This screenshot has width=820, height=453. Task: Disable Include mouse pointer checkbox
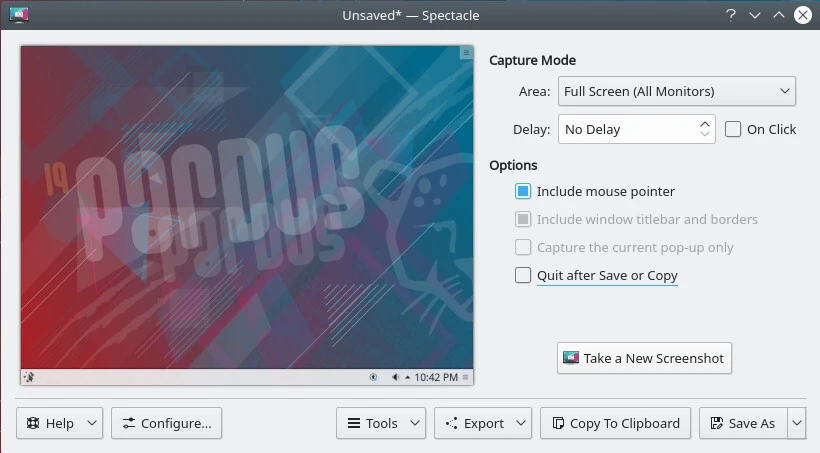(523, 191)
